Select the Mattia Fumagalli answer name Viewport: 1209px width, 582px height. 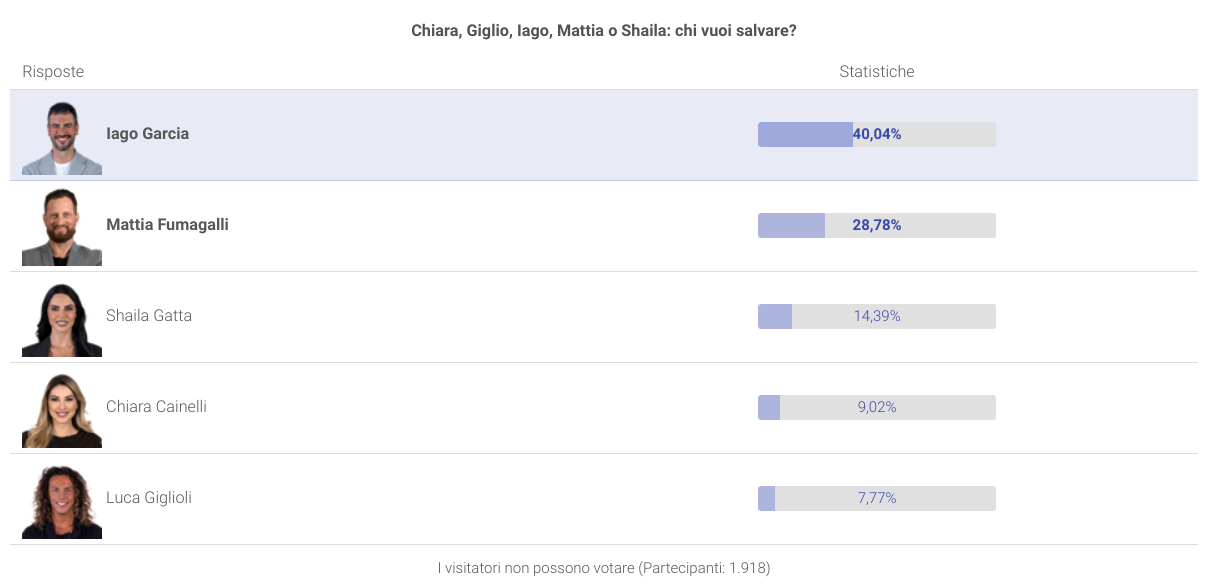click(x=167, y=225)
